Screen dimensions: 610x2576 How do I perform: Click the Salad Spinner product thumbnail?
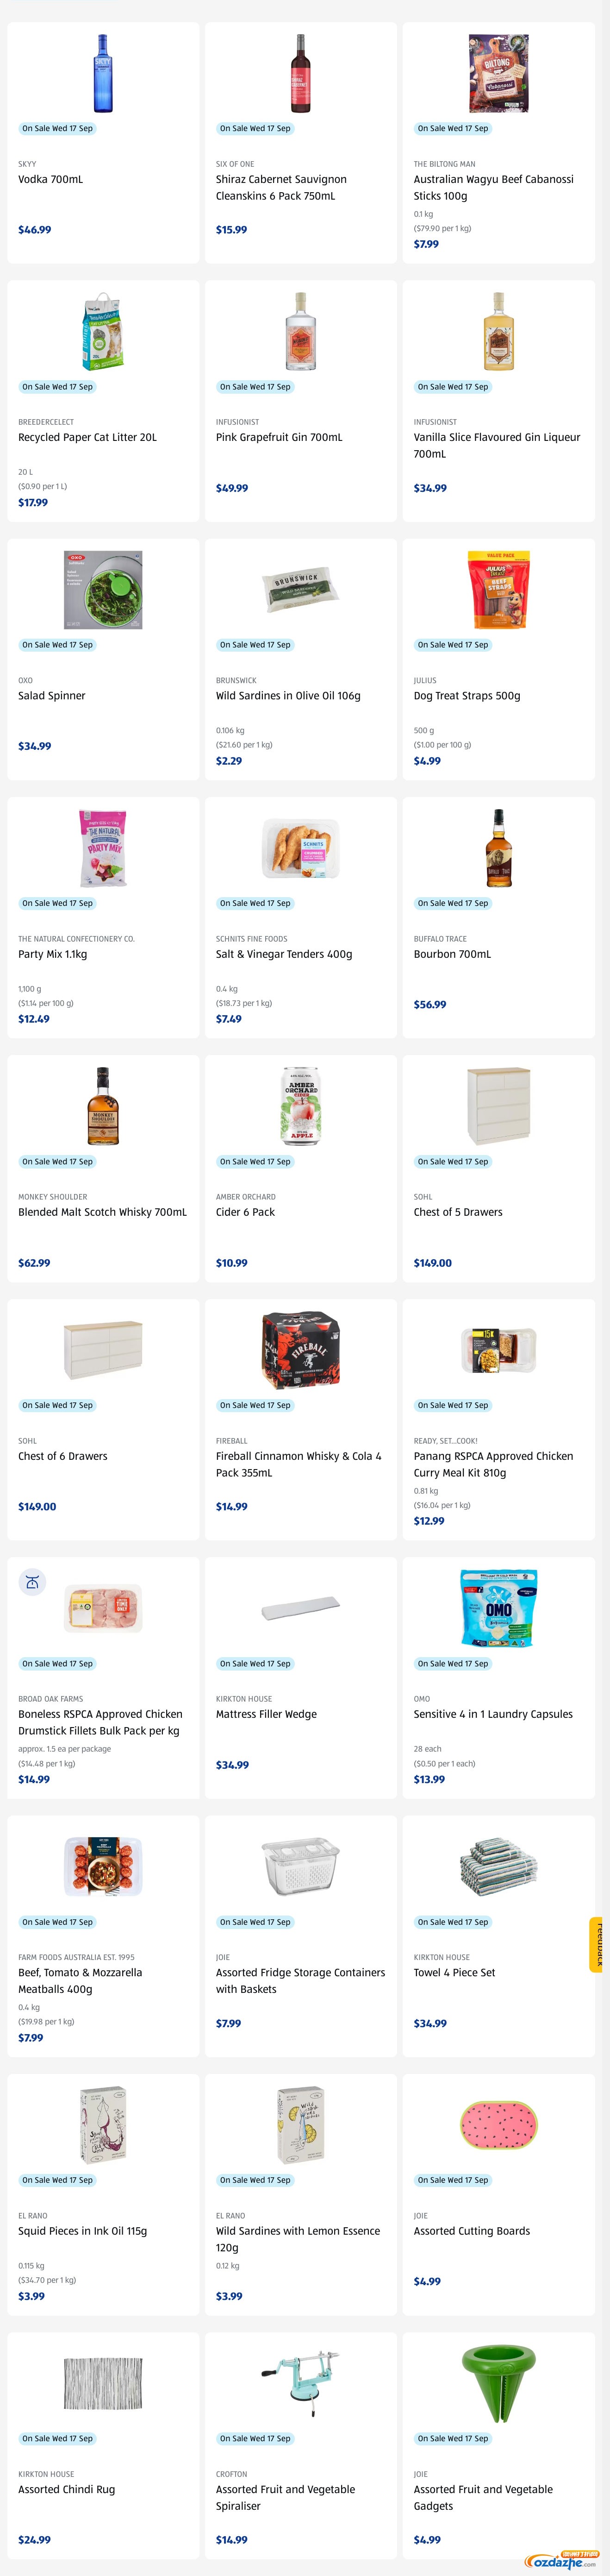[x=103, y=590]
